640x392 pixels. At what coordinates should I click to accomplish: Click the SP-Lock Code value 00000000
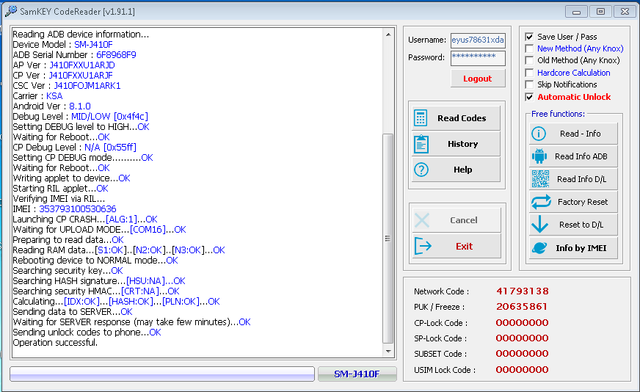coord(522,338)
